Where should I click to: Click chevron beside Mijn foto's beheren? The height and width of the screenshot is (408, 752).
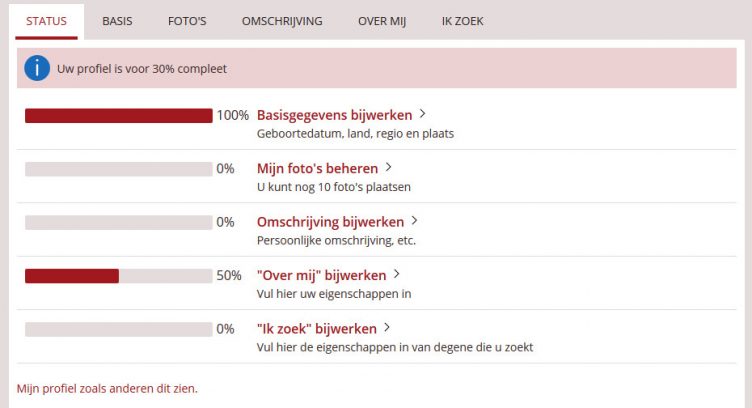[389, 168]
